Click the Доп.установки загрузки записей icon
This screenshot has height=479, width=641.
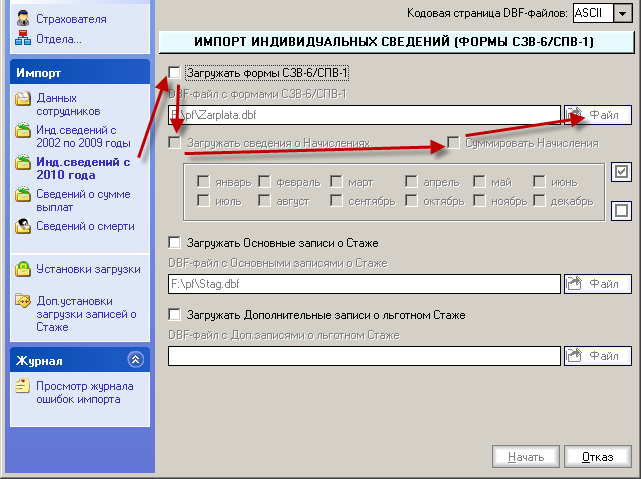point(23,300)
